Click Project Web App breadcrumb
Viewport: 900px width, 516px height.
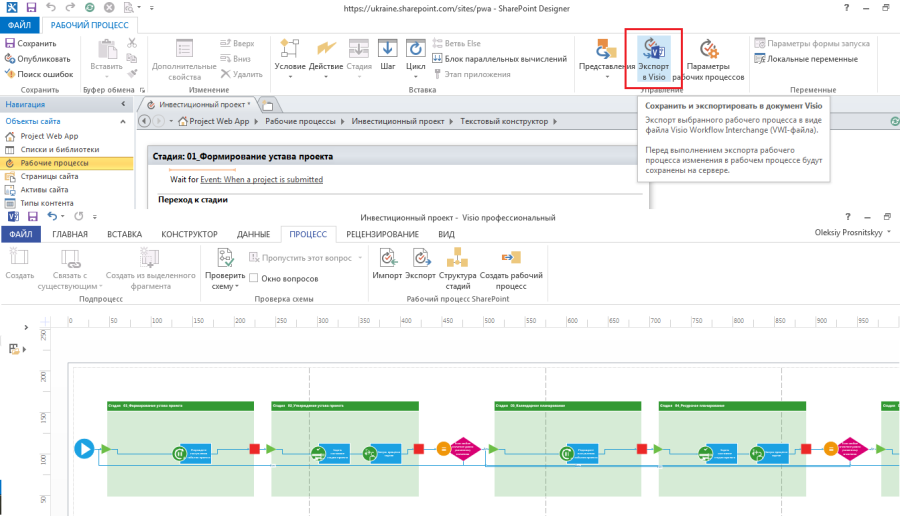(x=219, y=121)
